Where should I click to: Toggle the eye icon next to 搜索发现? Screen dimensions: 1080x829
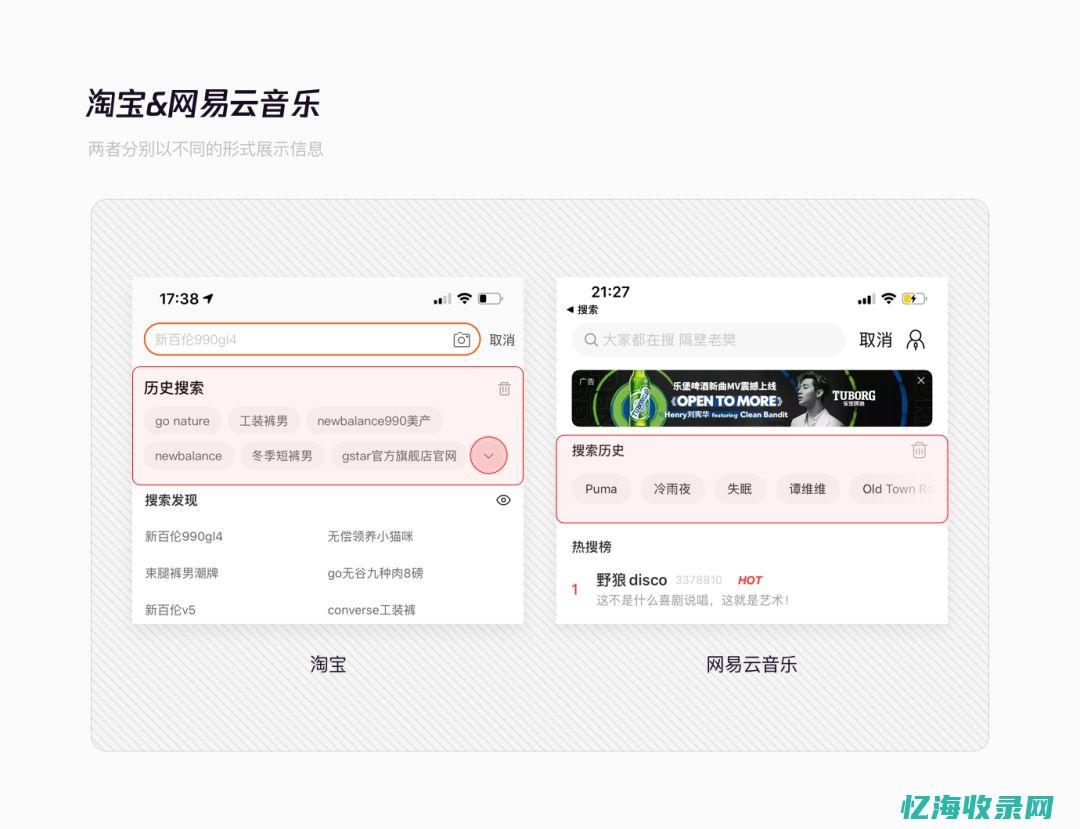(x=504, y=500)
